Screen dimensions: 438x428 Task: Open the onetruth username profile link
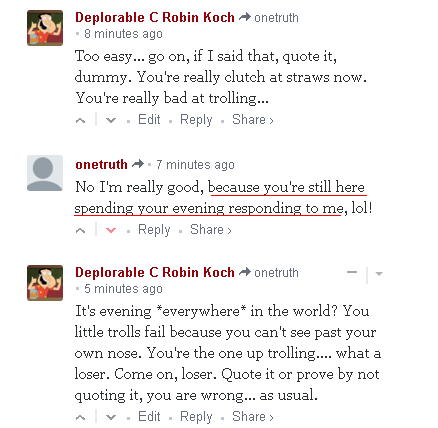coord(101,165)
